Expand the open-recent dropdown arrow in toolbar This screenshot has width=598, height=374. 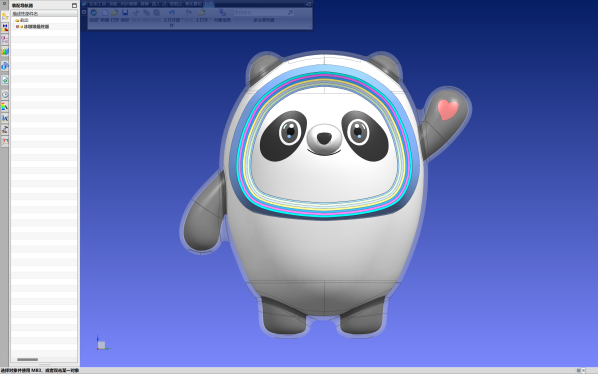[210, 19]
